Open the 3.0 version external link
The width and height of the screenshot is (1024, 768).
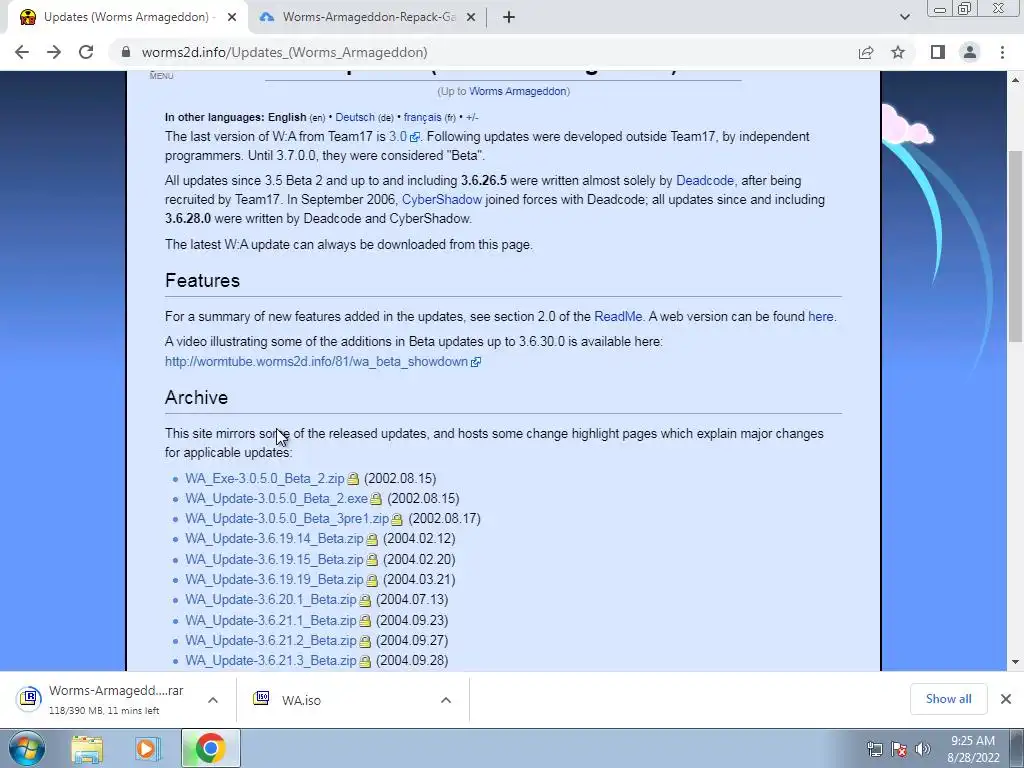tap(404, 136)
